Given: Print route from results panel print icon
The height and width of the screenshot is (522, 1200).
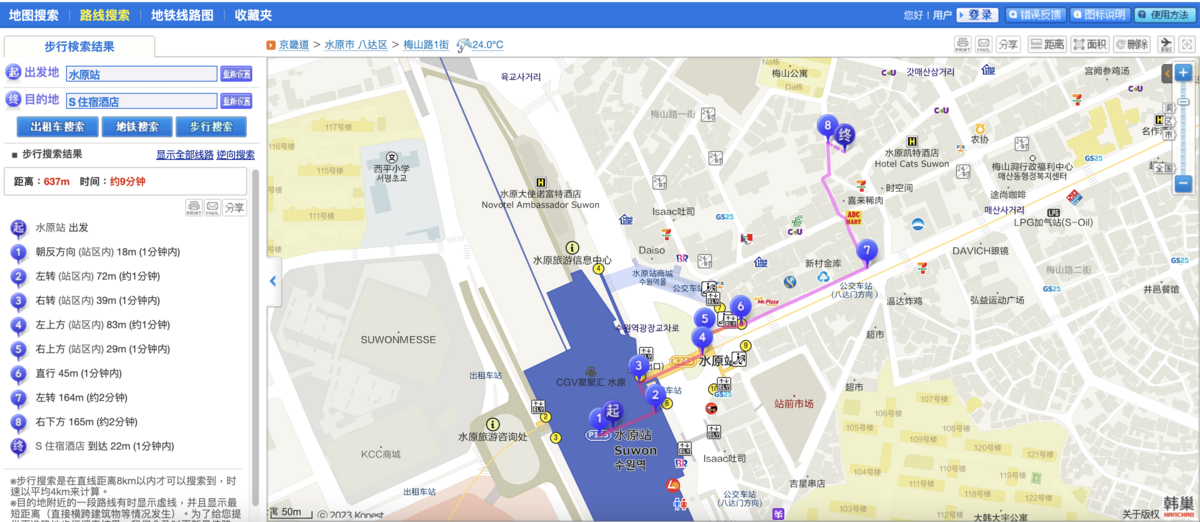Looking at the screenshot, I should tap(194, 207).
